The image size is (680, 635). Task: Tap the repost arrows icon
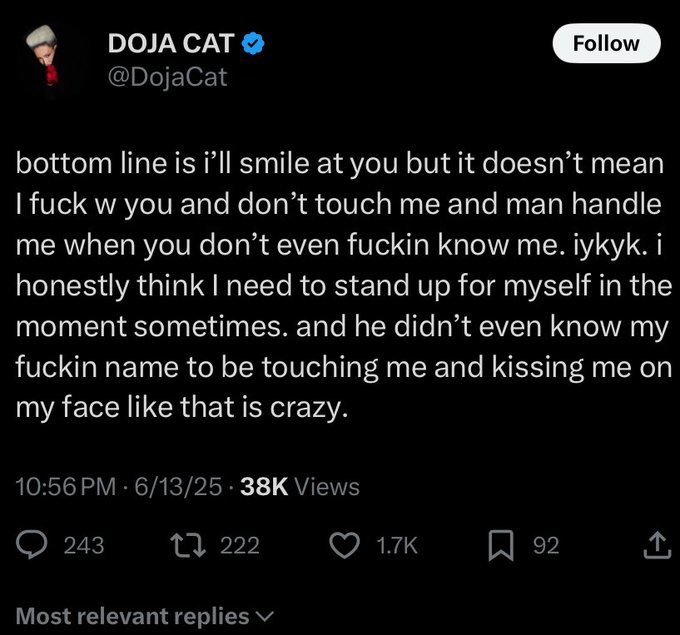(187, 545)
